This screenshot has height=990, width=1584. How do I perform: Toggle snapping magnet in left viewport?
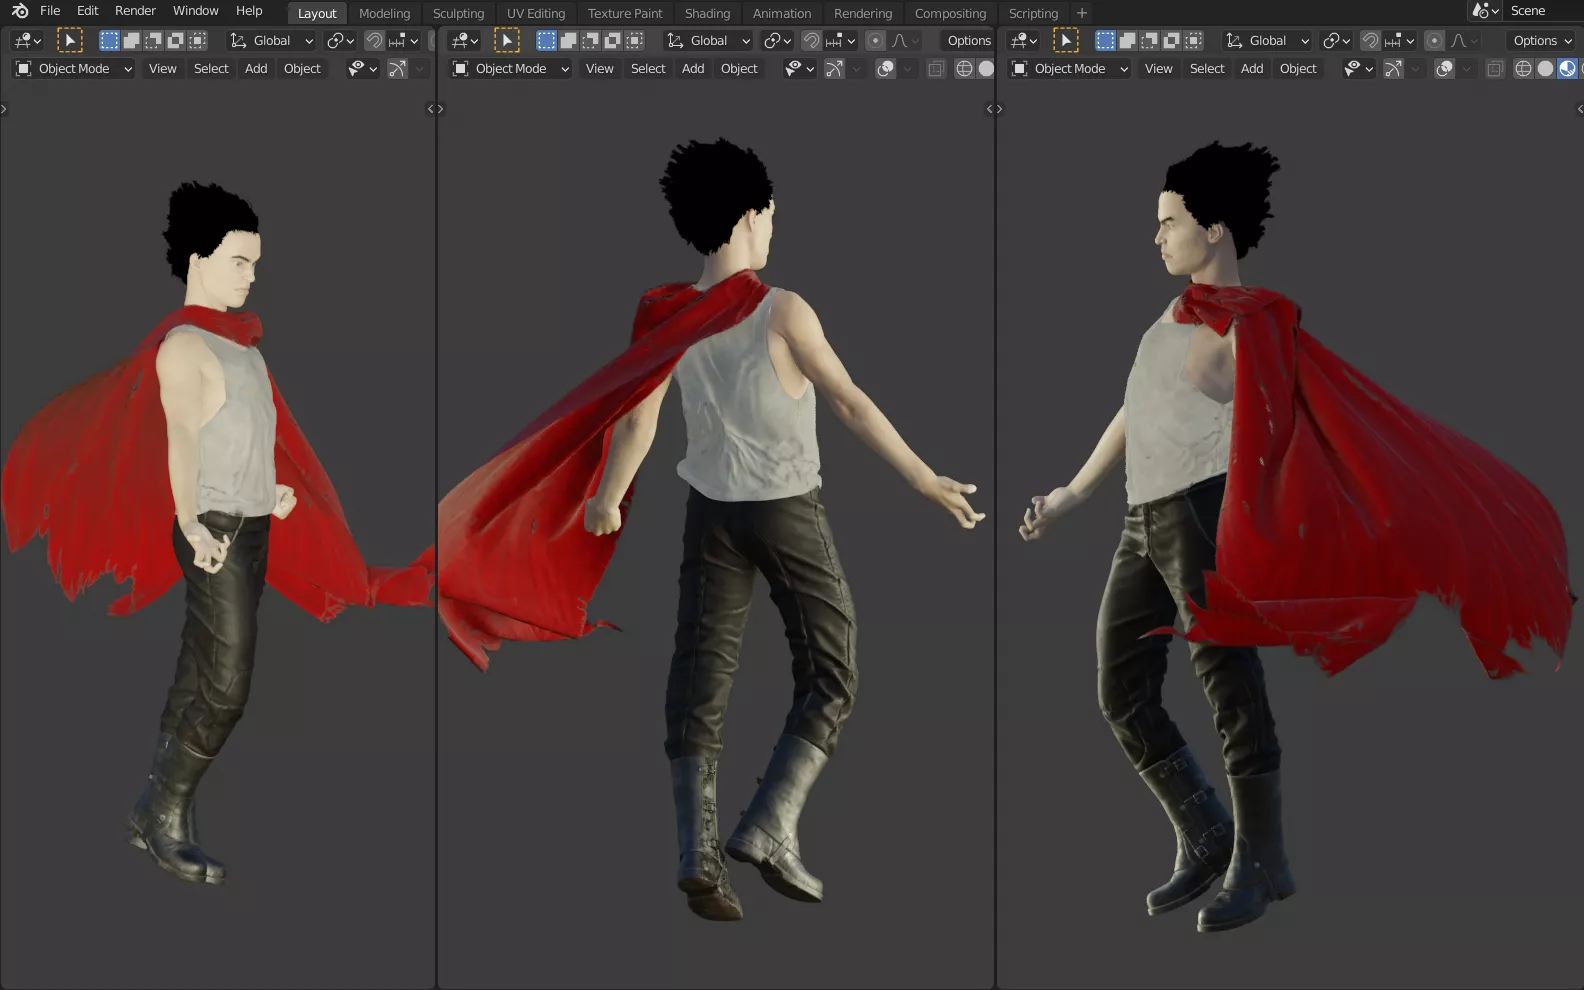click(374, 41)
